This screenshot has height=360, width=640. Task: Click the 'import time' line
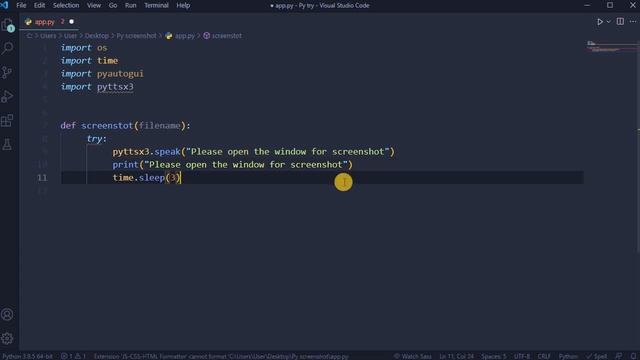pos(89,61)
